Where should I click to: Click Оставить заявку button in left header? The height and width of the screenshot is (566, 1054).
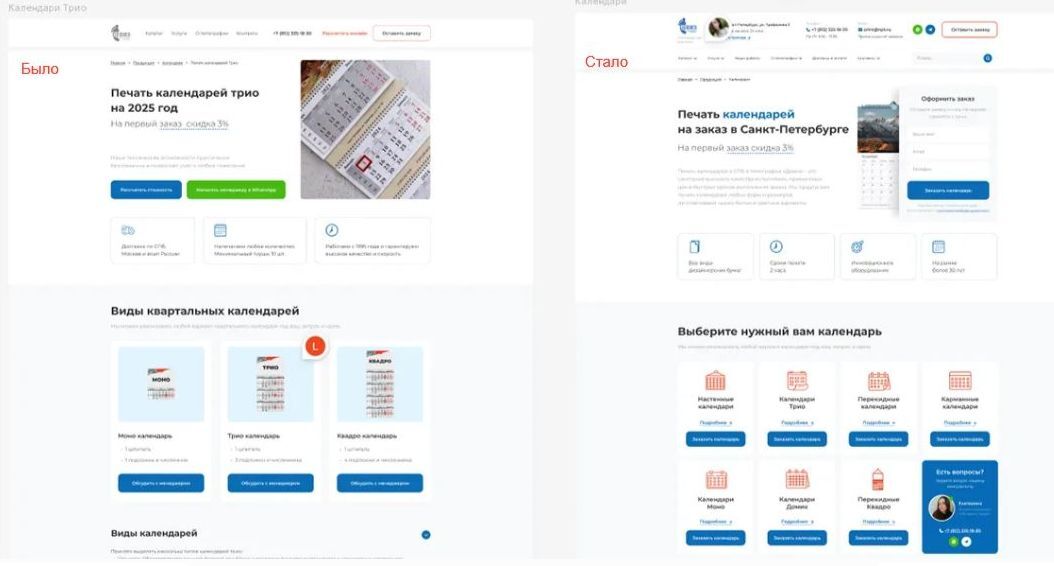coord(401,33)
